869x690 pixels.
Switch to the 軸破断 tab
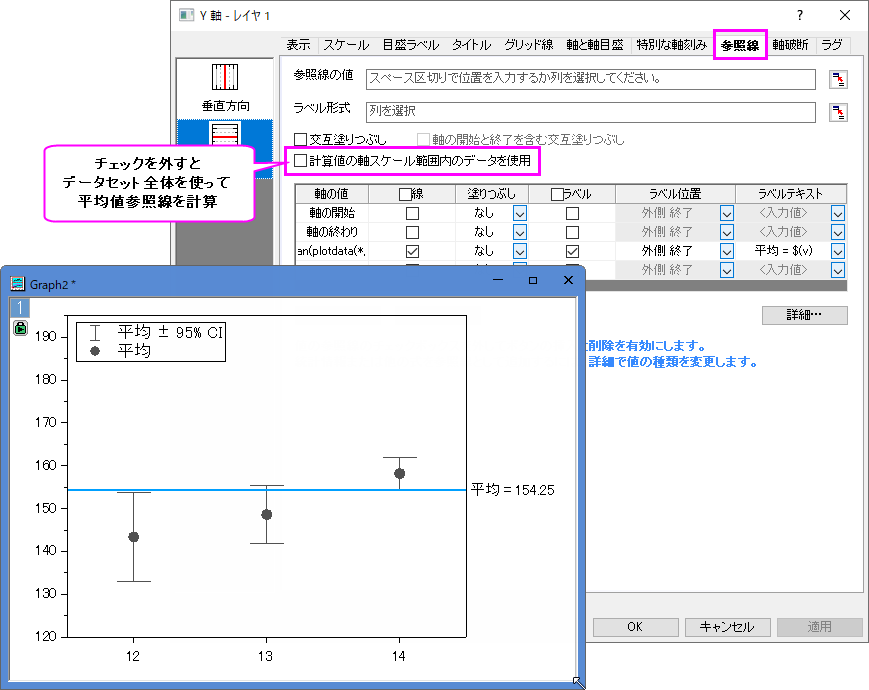pyautogui.click(x=790, y=45)
